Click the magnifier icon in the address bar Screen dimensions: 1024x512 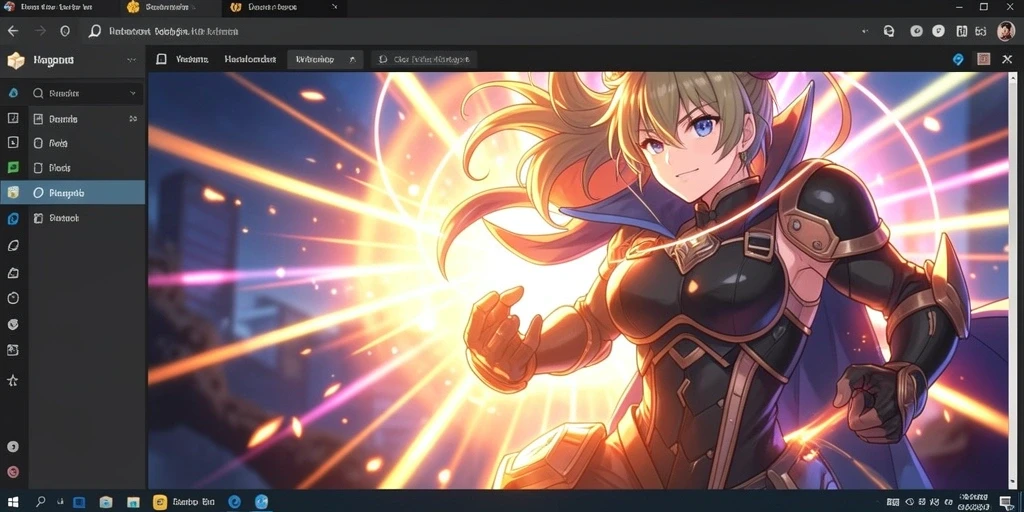95,31
